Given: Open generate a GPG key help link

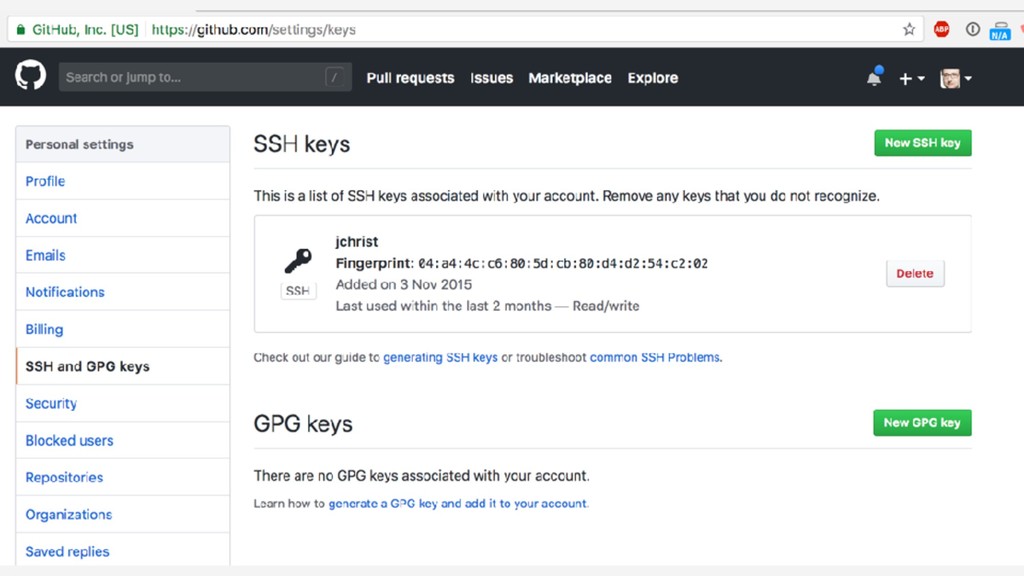Looking at the screenshot, I should click(457, 504).
